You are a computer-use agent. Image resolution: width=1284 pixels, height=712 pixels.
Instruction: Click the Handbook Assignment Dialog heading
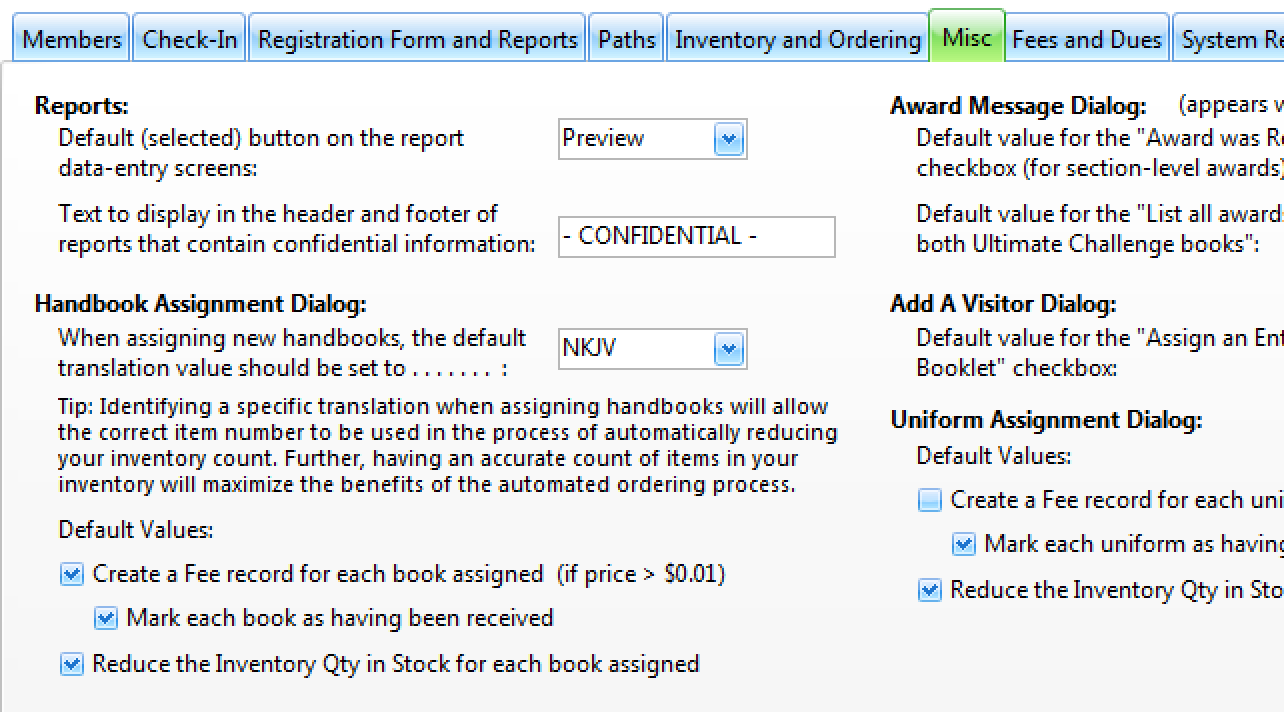(x=200, y=304)
